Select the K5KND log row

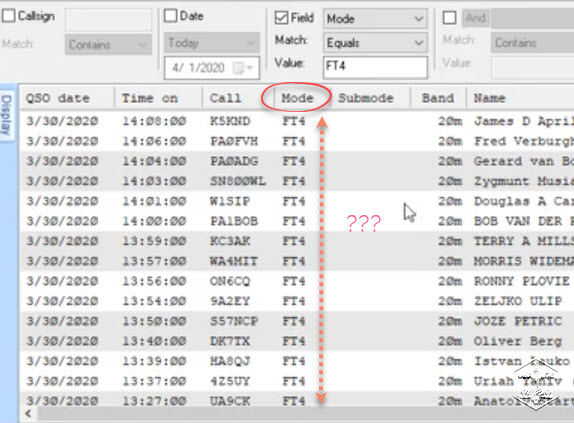coord(297,121)
